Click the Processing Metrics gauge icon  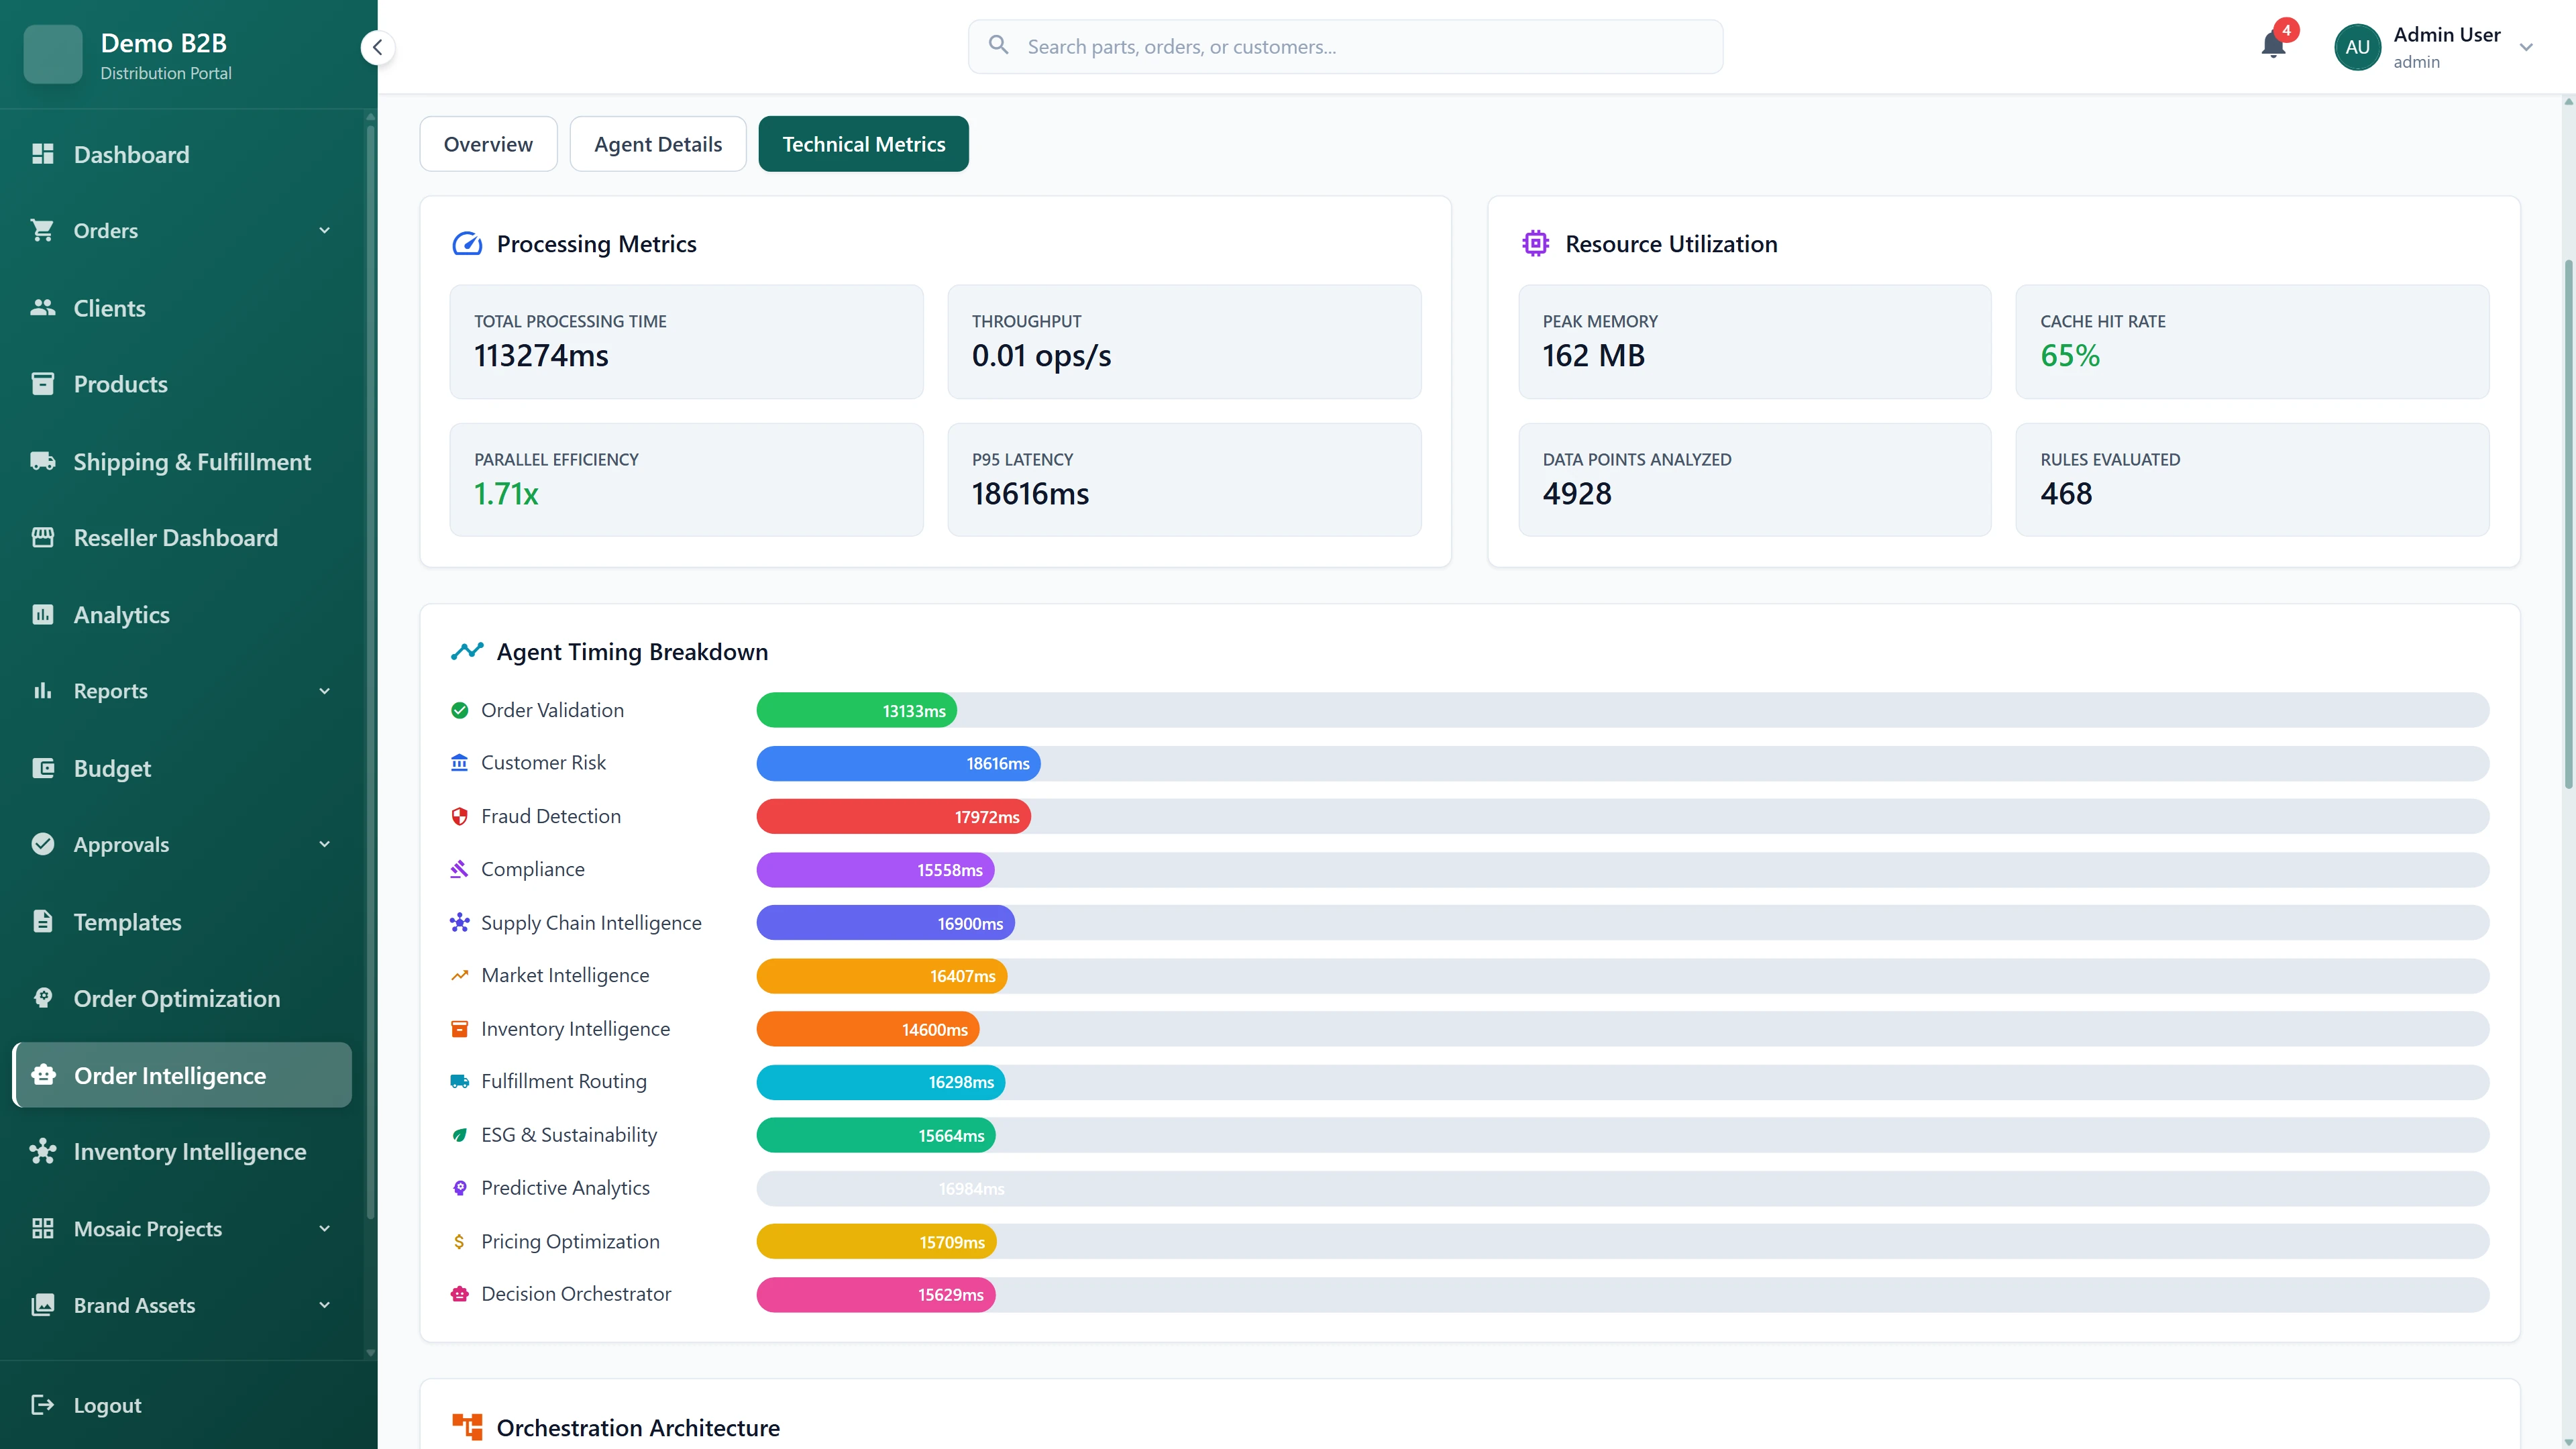tap(468, 242)
